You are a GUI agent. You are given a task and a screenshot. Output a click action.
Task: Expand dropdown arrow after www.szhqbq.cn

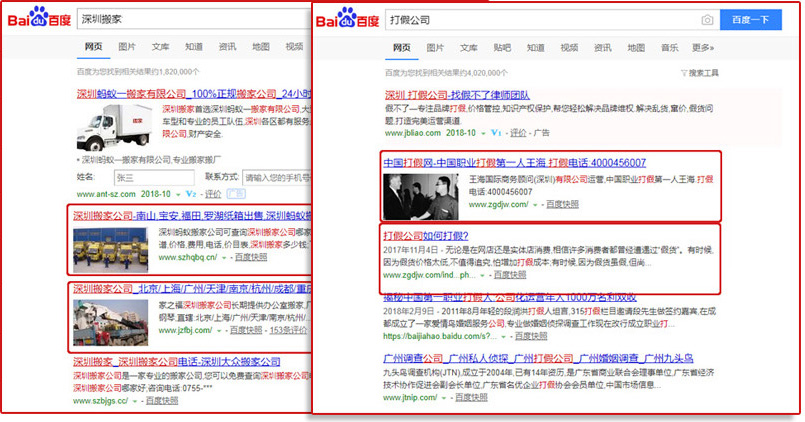(223, 259)
